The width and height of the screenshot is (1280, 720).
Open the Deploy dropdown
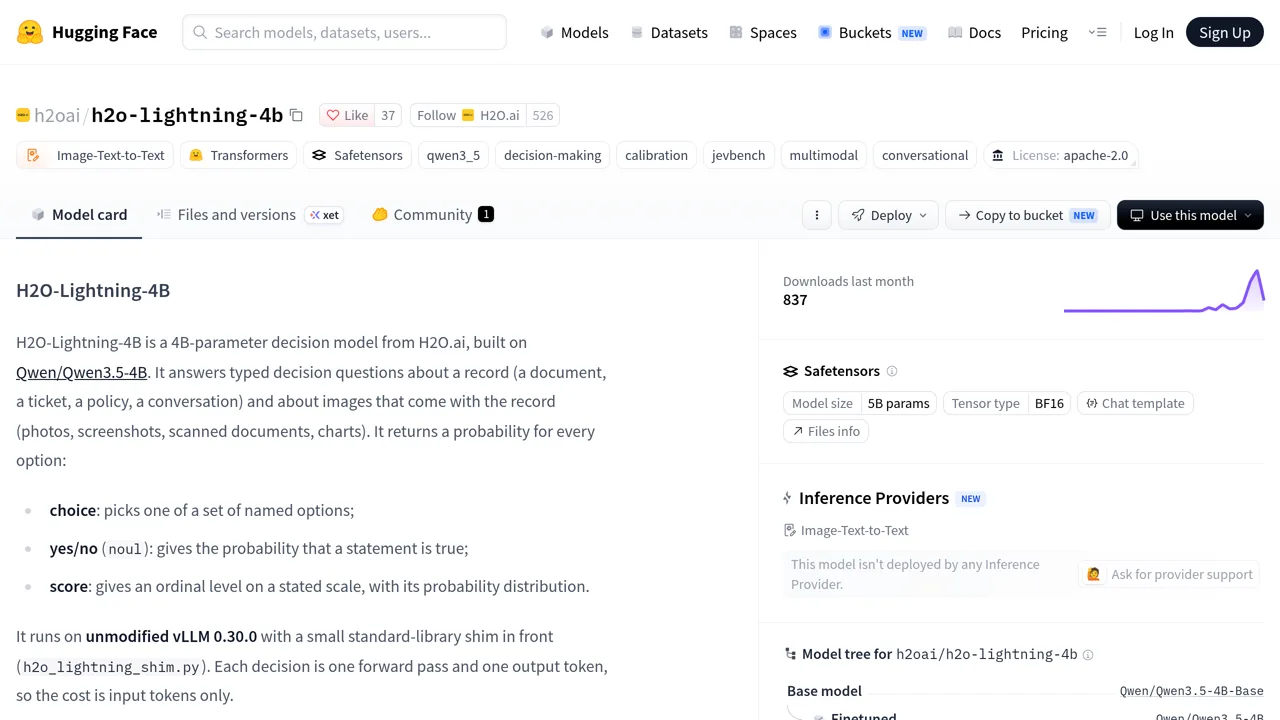click(x=889, y=215)
